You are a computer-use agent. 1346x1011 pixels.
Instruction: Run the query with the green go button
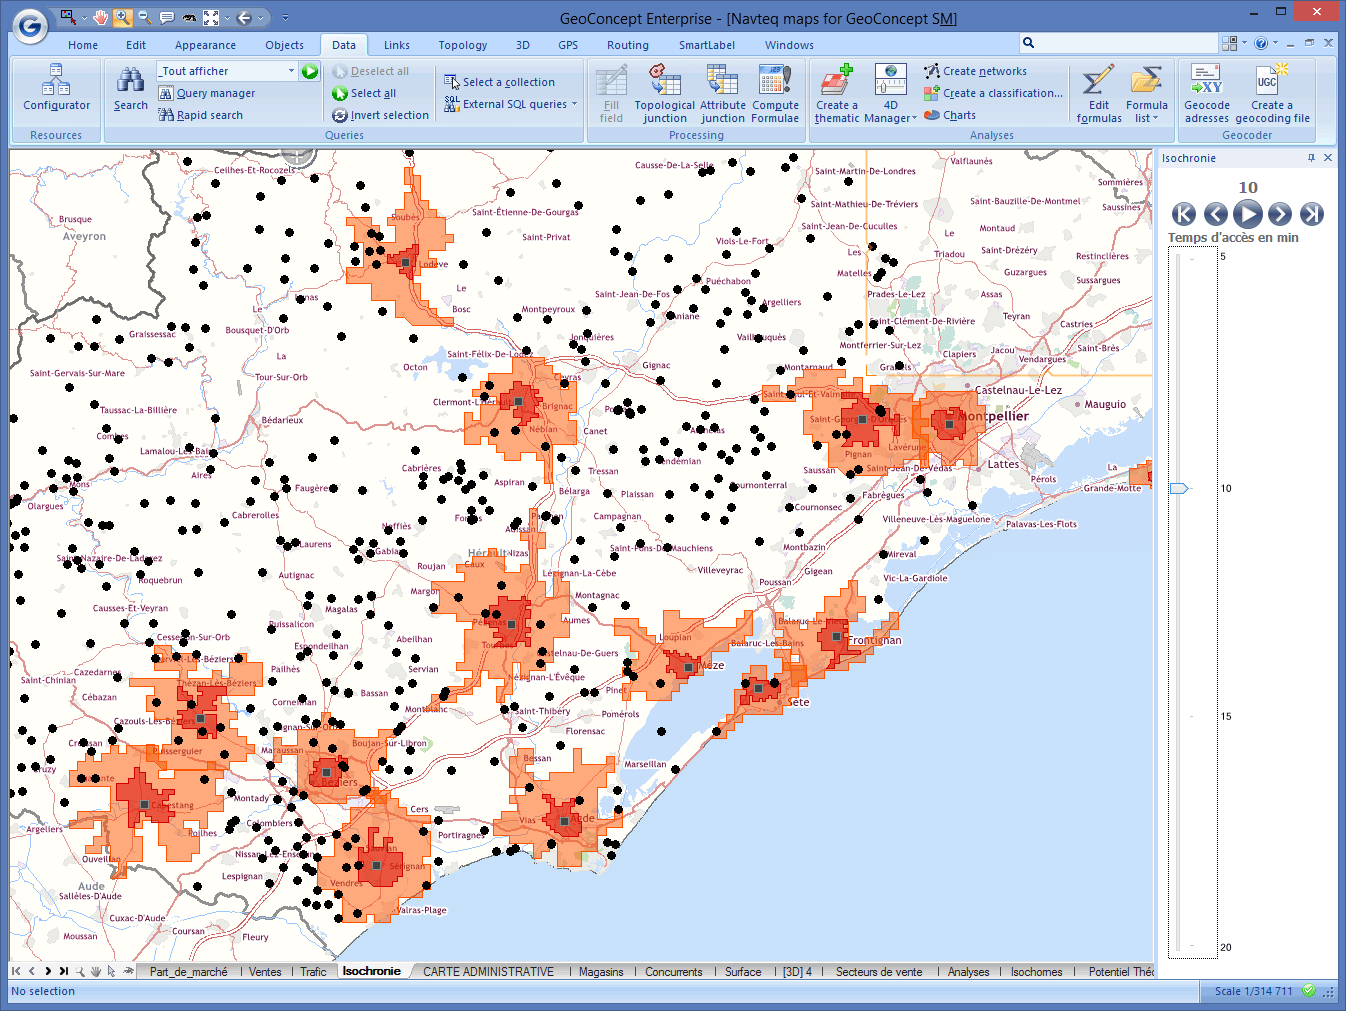pos(310,71)
